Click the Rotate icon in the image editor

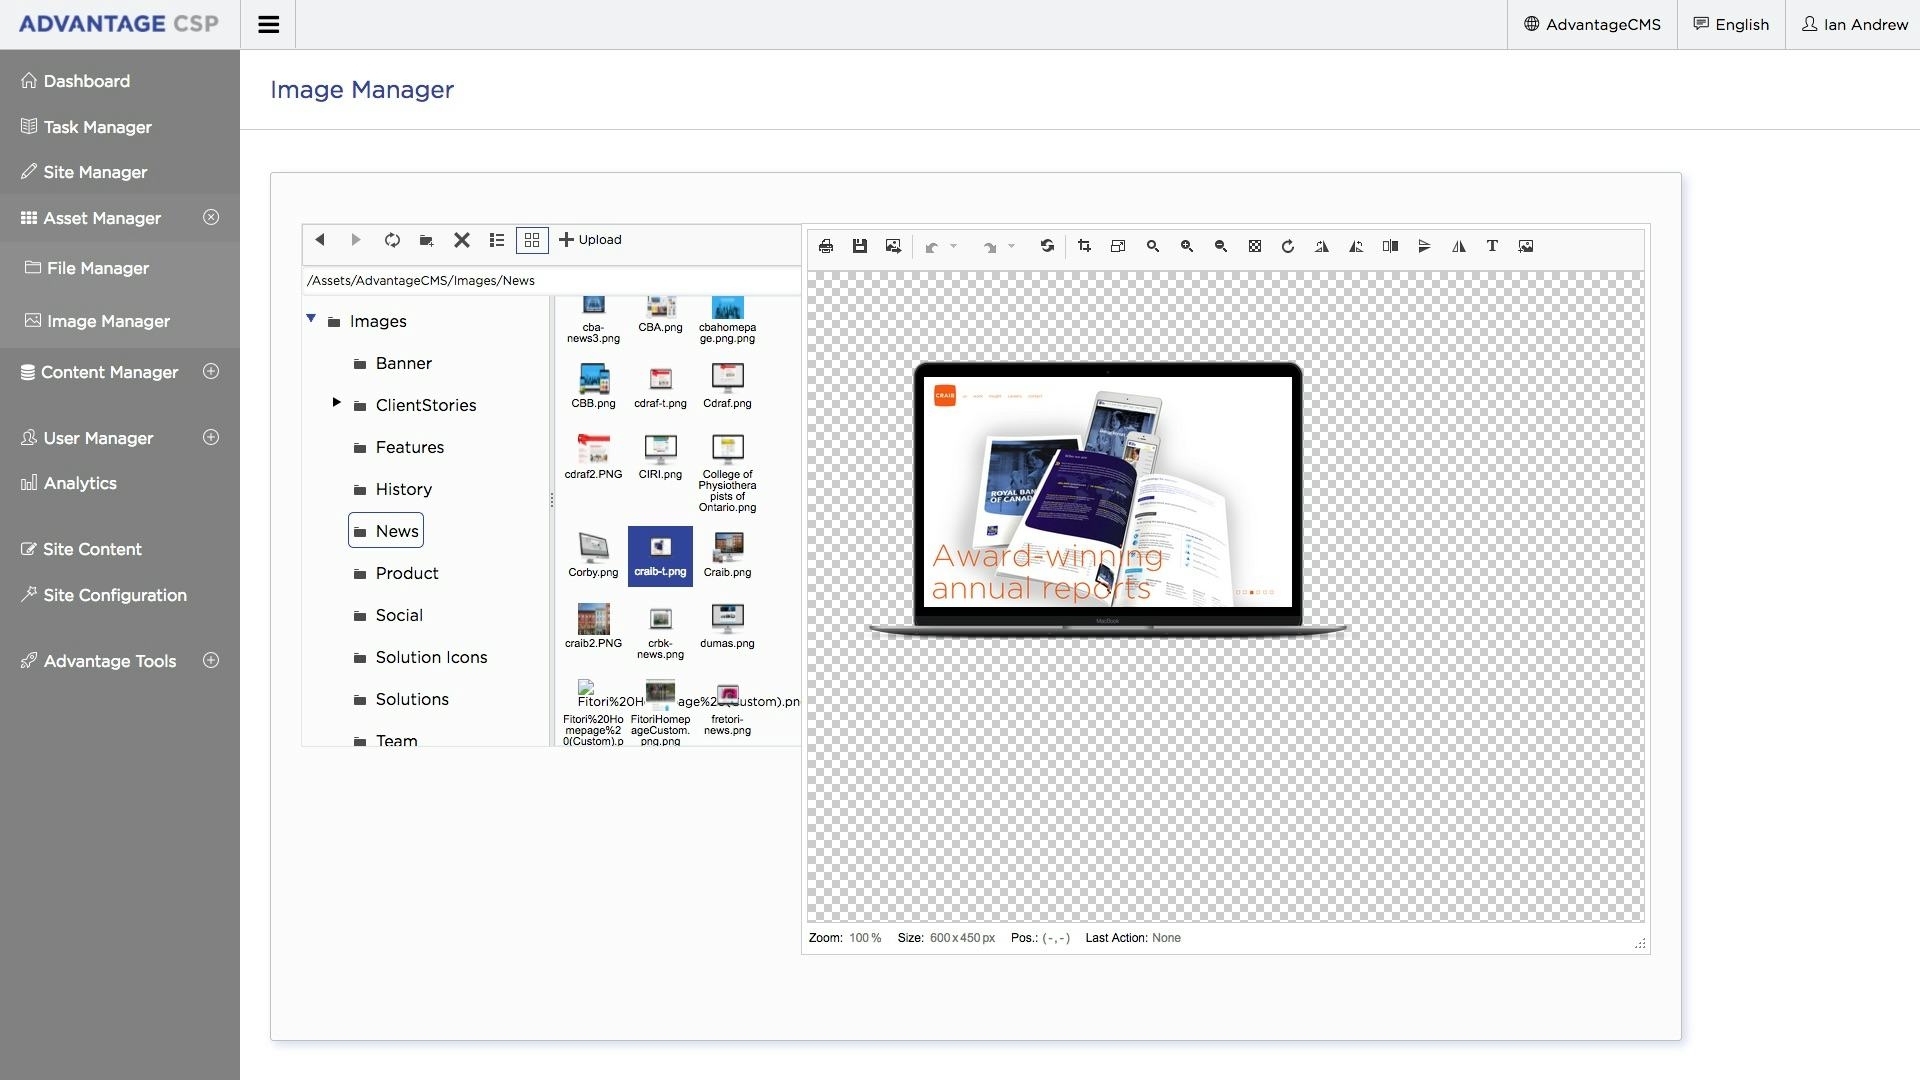1288,246
